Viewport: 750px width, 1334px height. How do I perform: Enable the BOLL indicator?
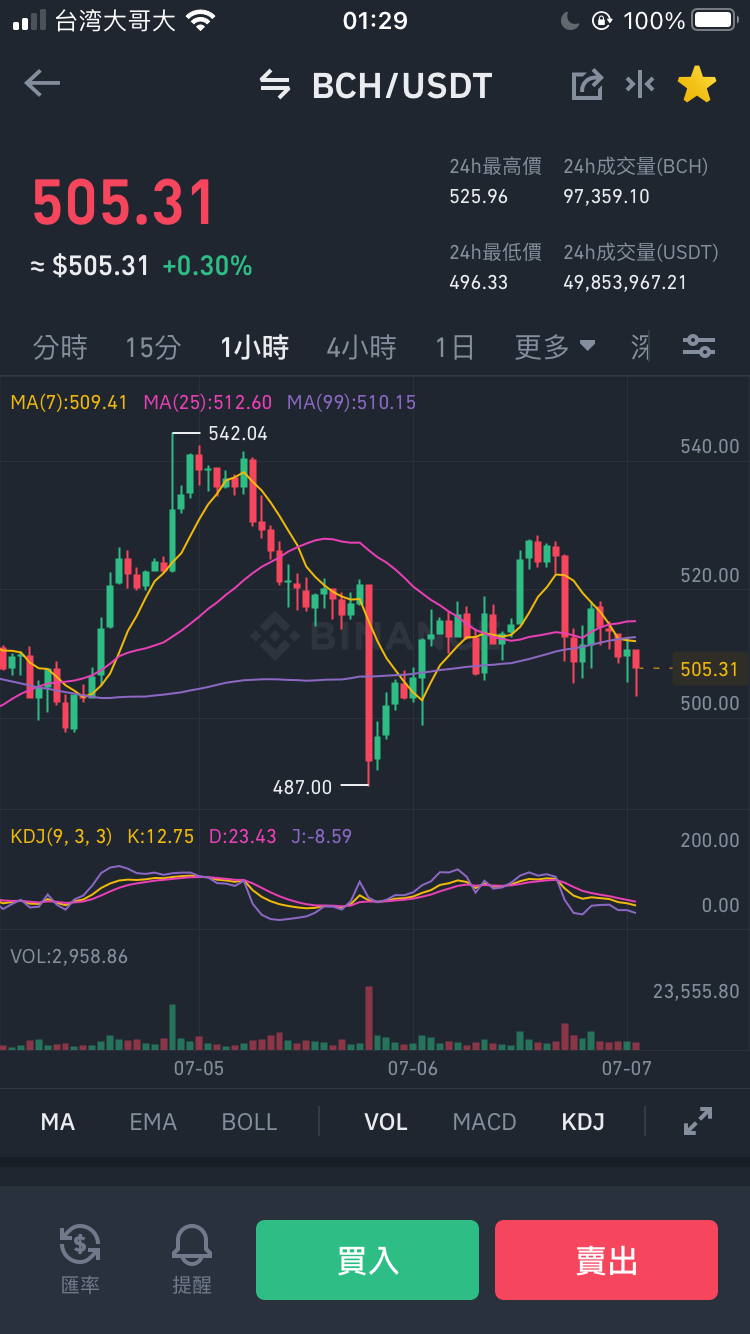tap(249, 1122)
